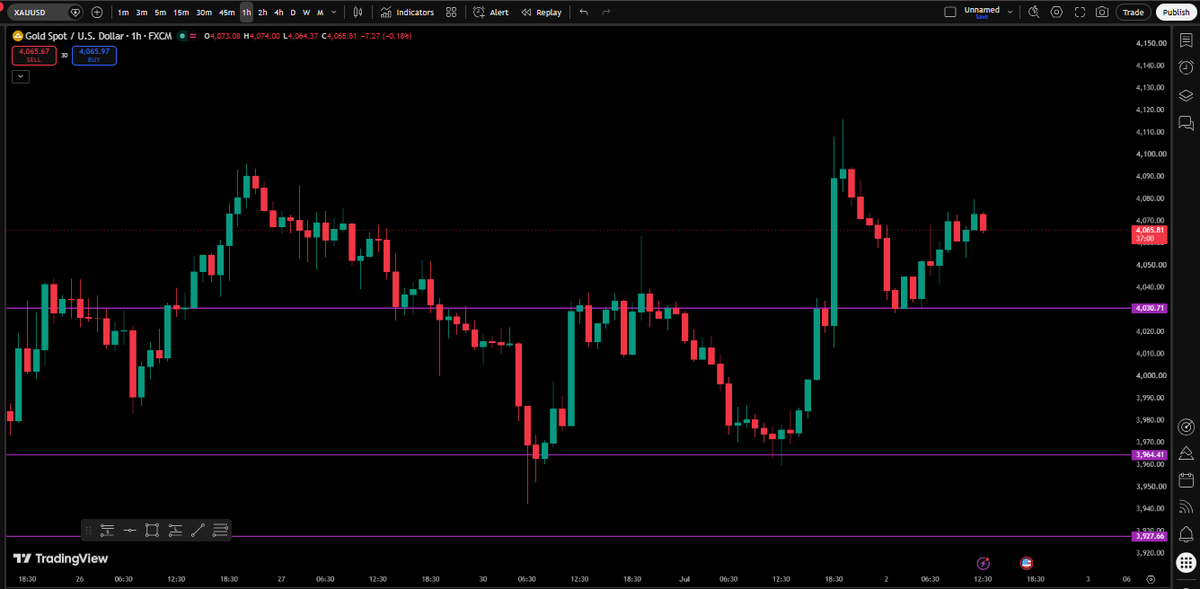Open the calendar sidebar panel
The image size is (1200, 589).
[x=1186, y=480]
